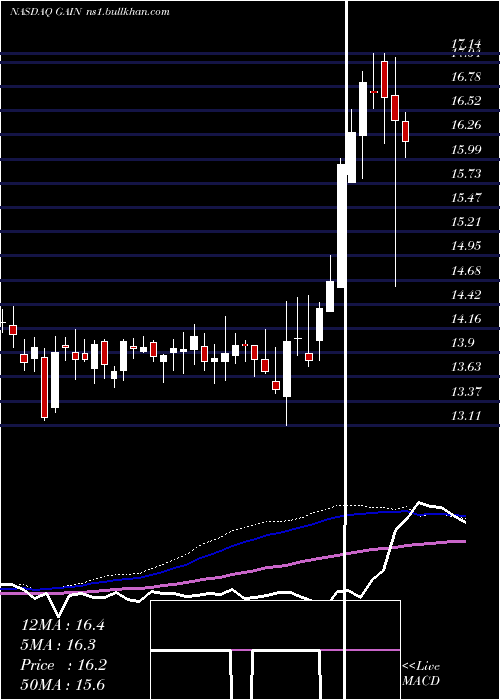Image resolution: width=500 pixels, height=700 pixels.
Task: Click the 14.95 price axis label
Action: (x=466, y=246)
